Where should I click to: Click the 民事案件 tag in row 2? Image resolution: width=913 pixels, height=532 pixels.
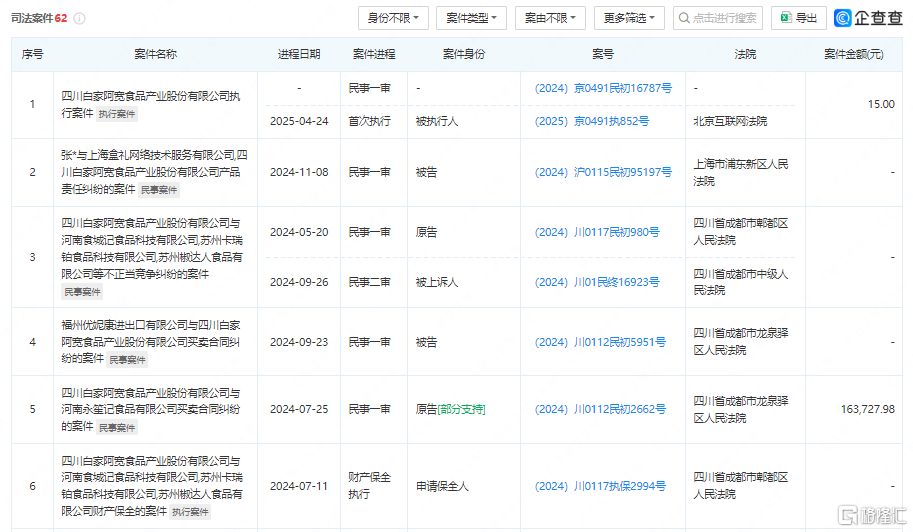click(x=160, y=190)
